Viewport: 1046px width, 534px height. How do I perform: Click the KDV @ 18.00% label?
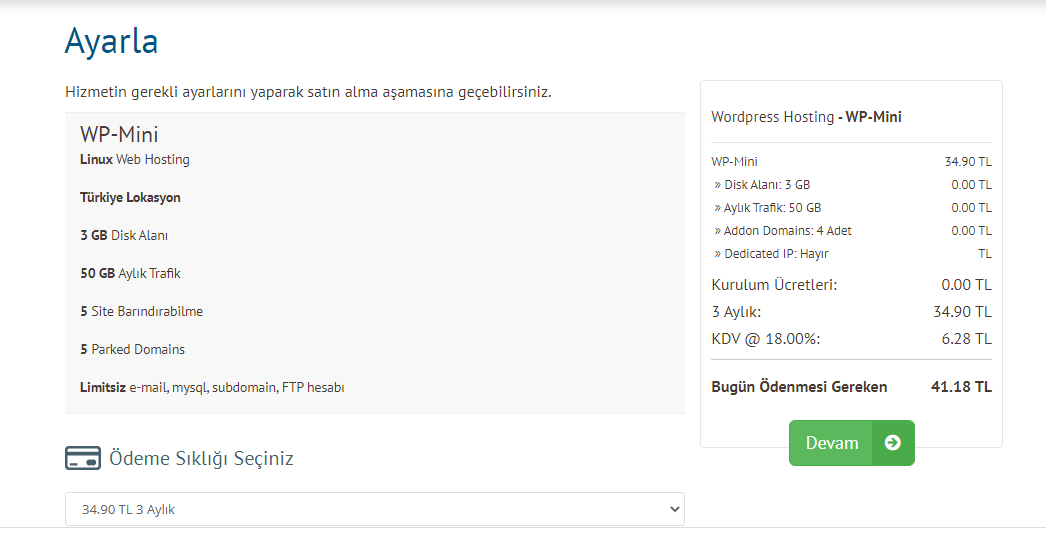[x=765, y=339]
